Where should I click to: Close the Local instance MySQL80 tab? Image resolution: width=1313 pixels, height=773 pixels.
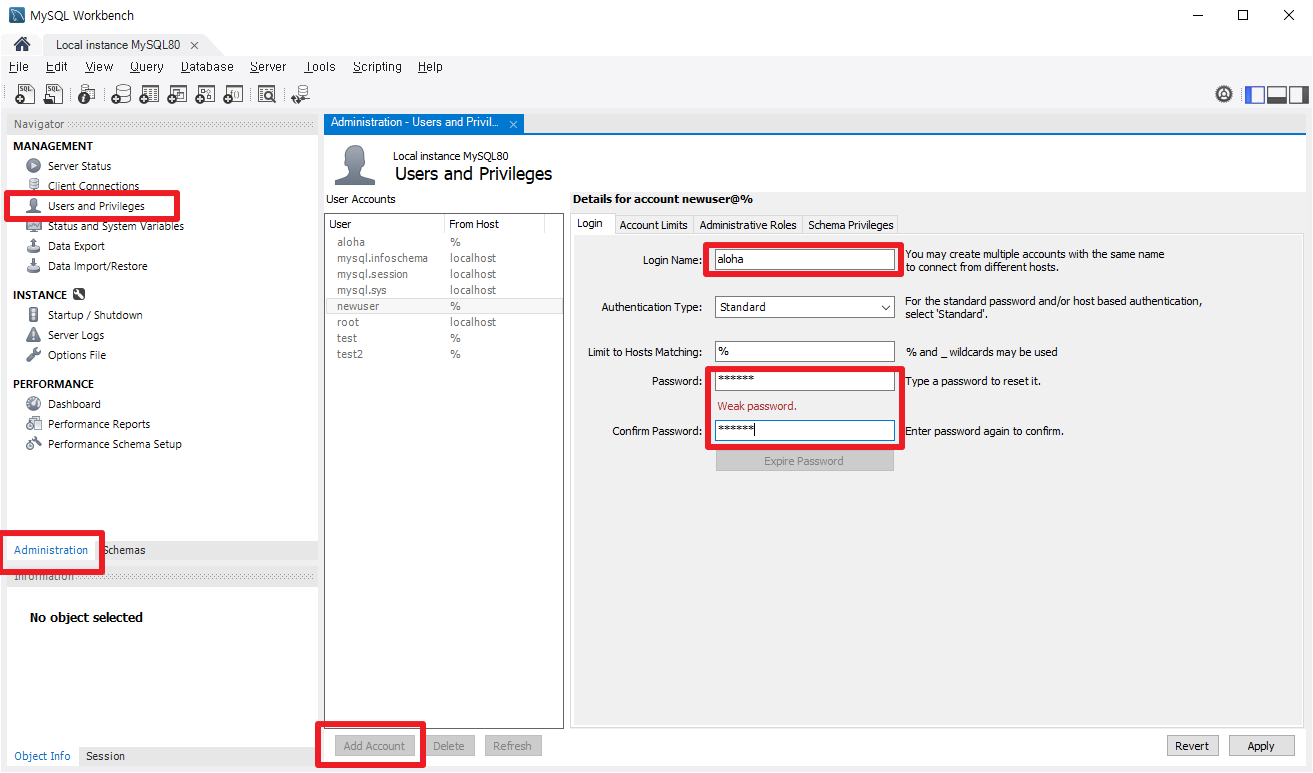(x=194, y=45)
